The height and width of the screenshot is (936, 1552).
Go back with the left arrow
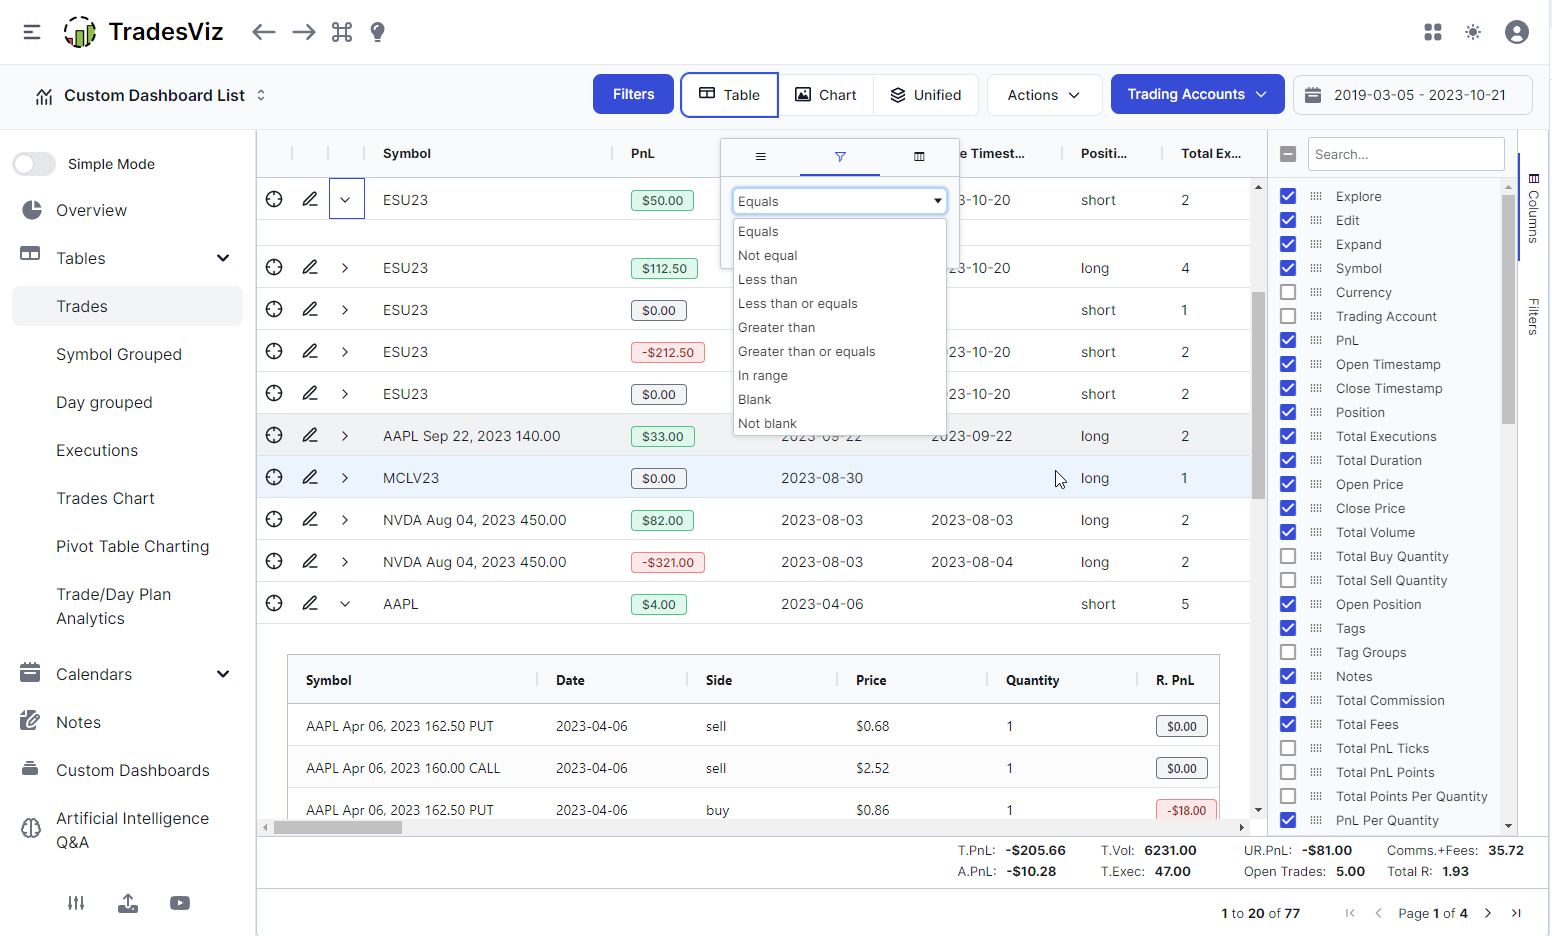264,32
